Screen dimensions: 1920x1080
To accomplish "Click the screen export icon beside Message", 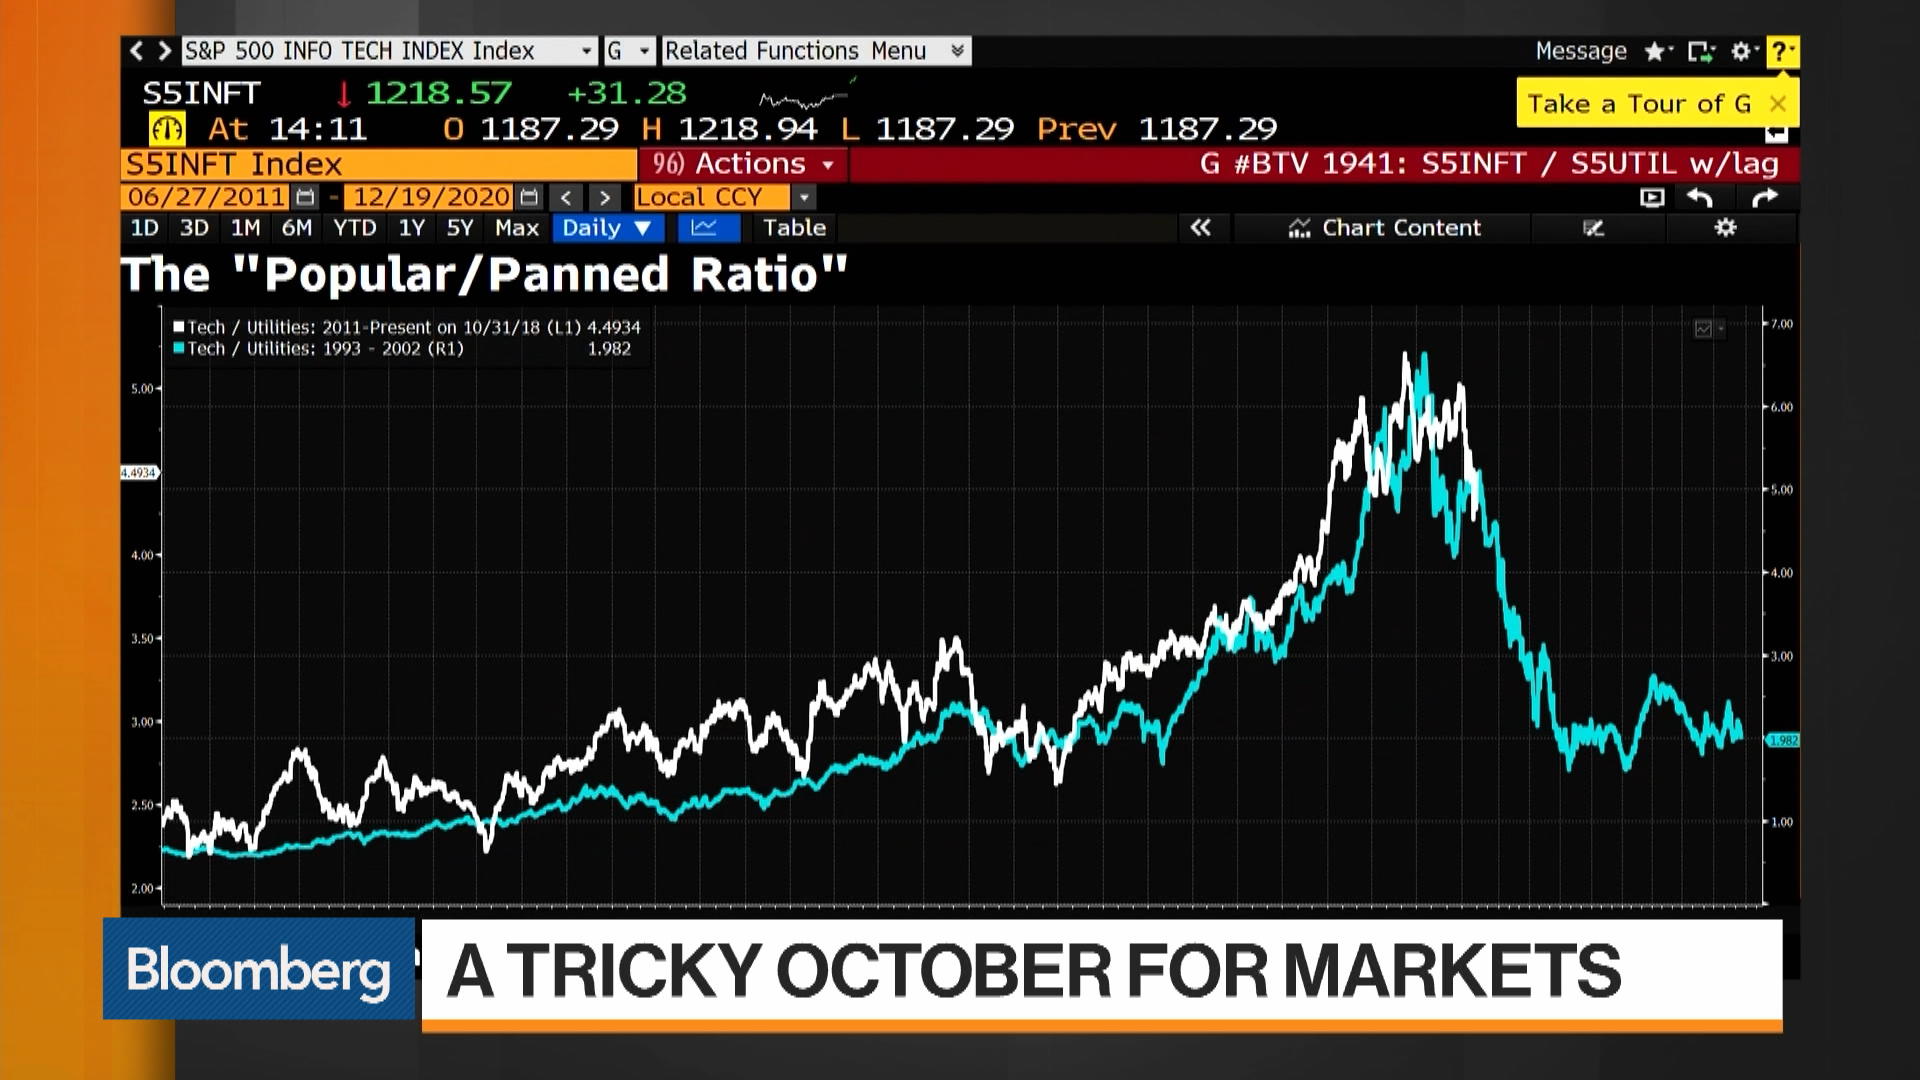I will (1699, 50).
